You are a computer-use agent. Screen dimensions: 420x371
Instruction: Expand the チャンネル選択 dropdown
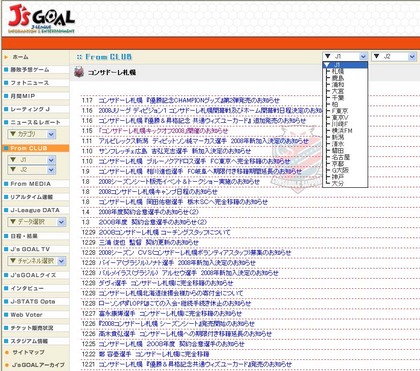point(37,261)
